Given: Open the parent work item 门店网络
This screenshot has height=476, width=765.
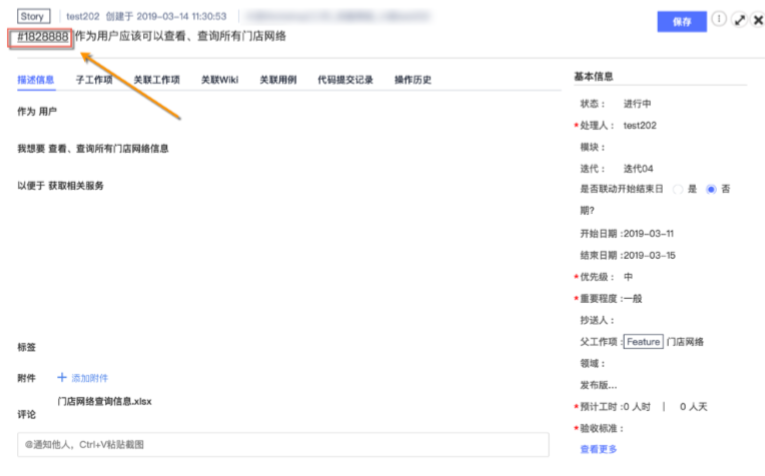Looking at the screenshot, I should coord(685,342).
